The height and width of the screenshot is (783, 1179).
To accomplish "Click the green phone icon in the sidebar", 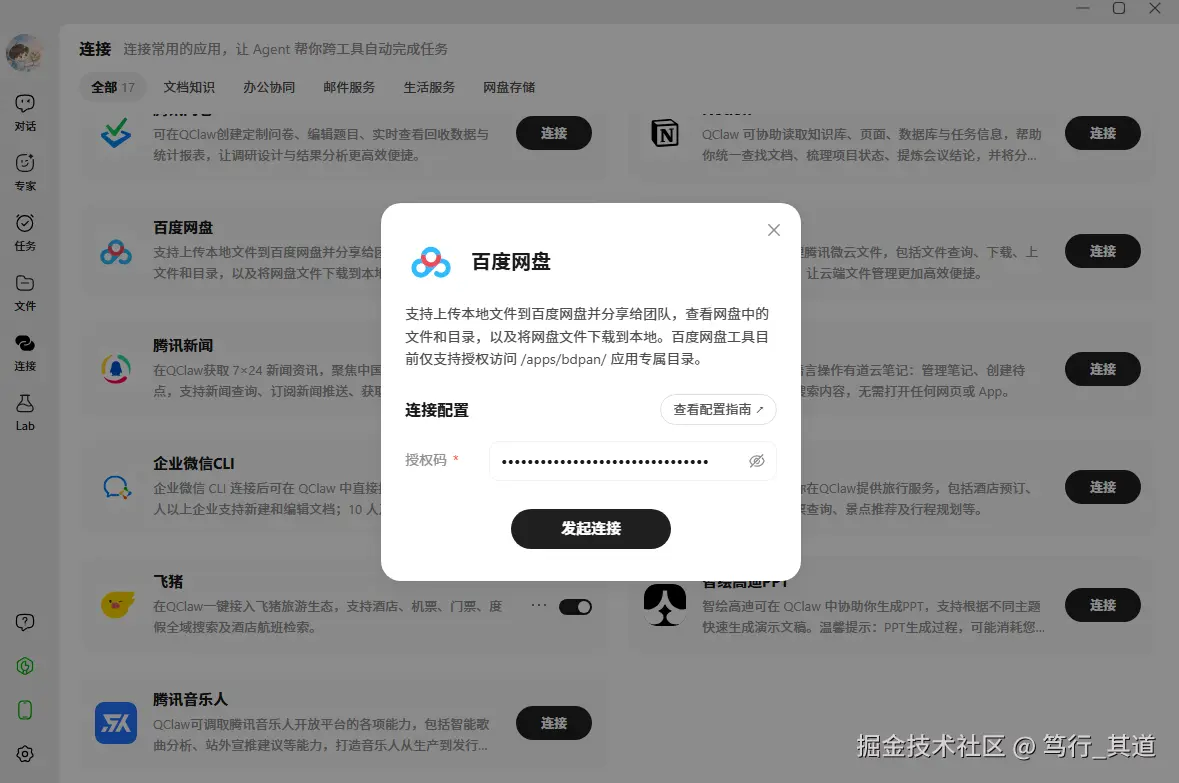I will point(25,710).
